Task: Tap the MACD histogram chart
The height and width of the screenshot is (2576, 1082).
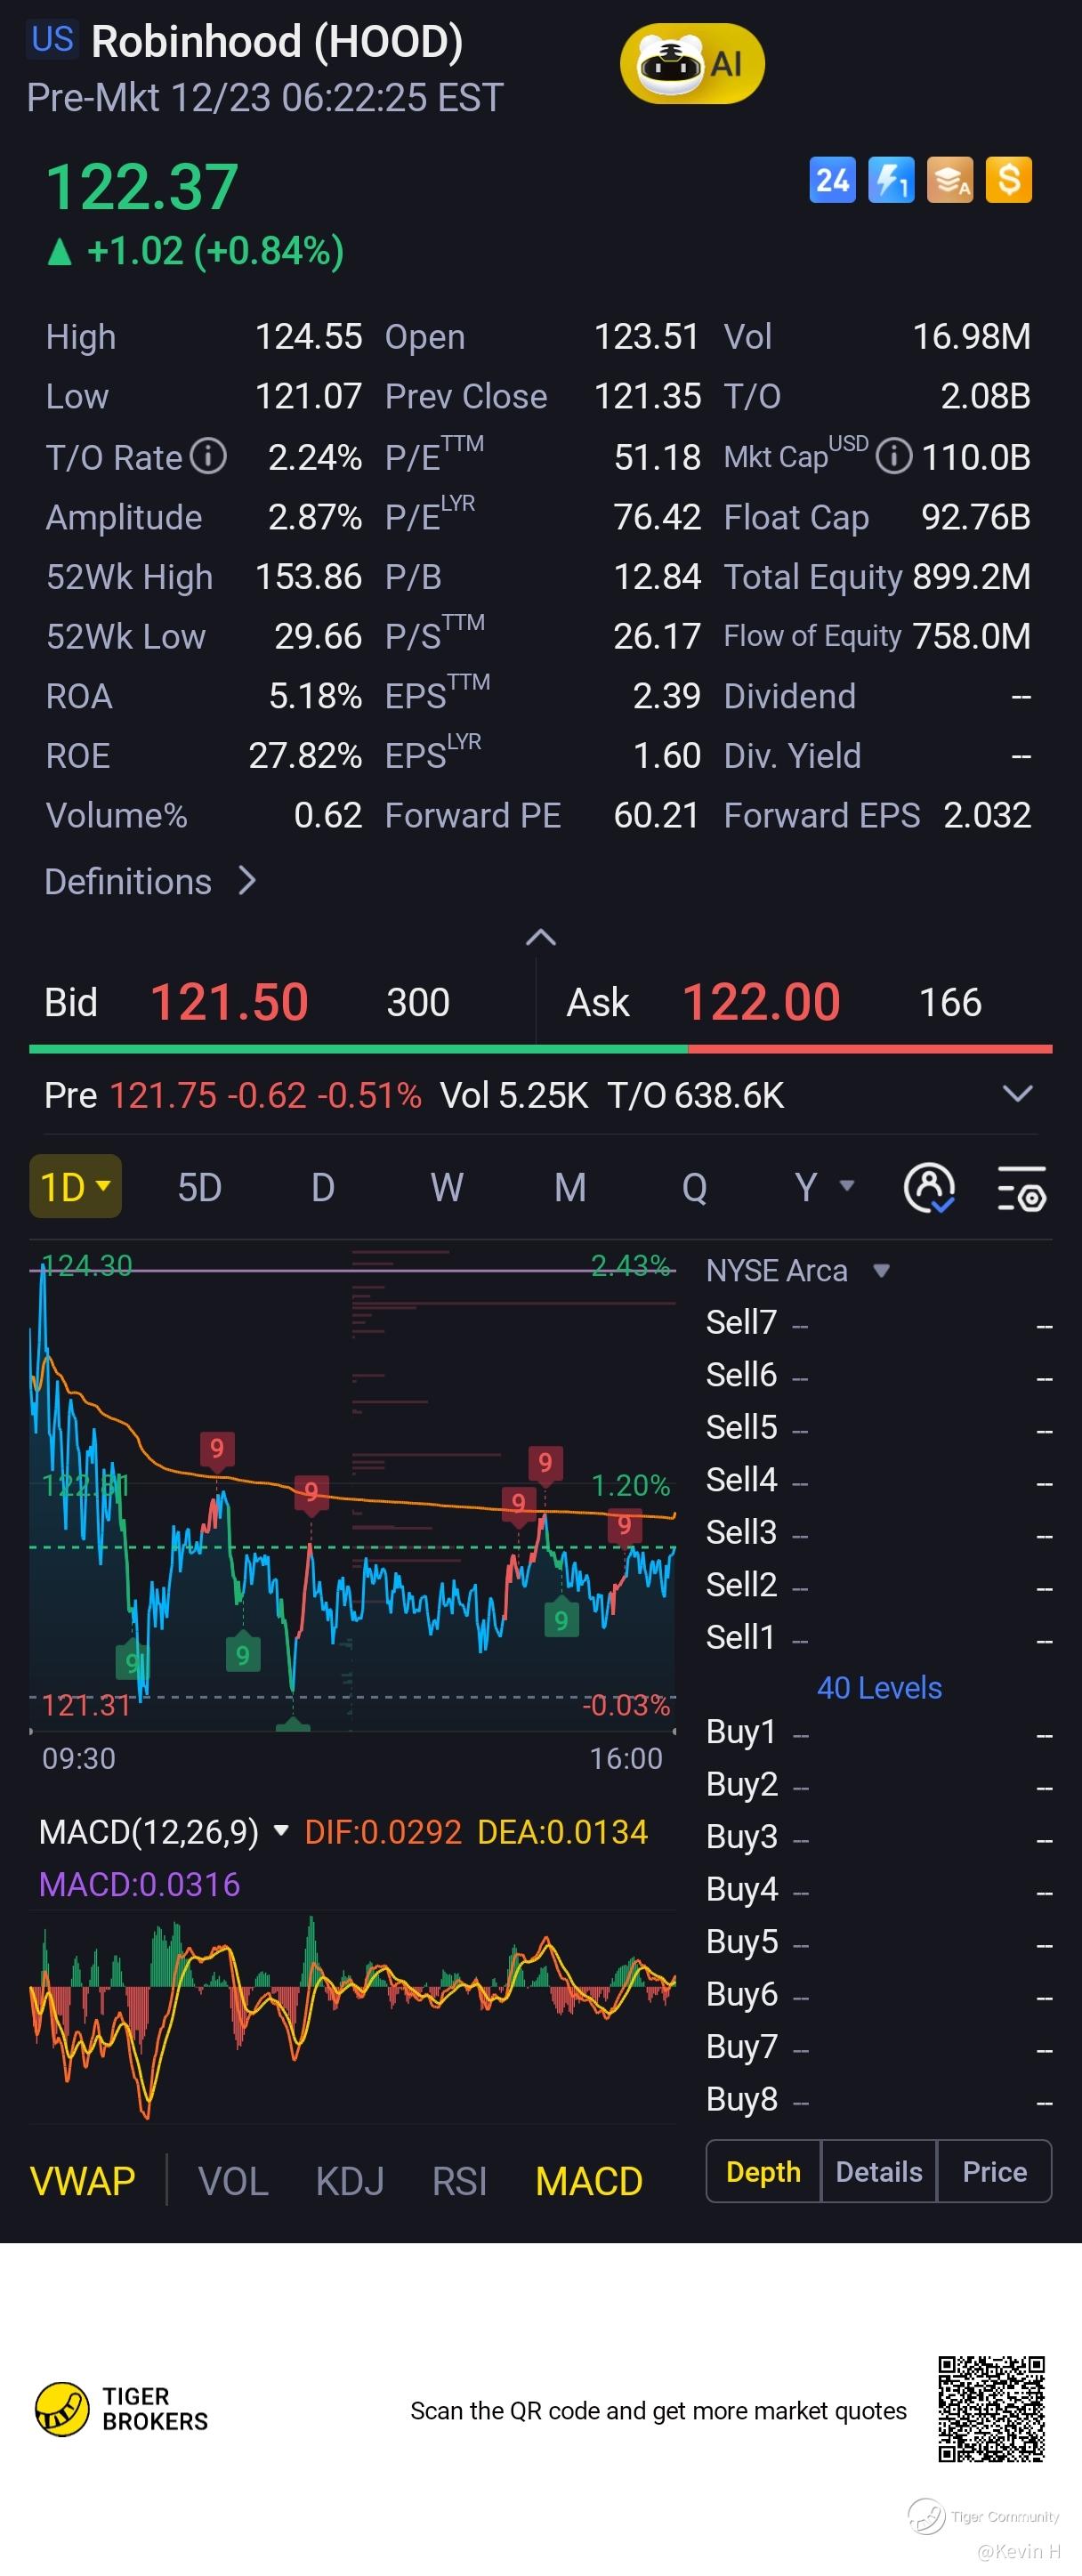Action: [353, 2016]
